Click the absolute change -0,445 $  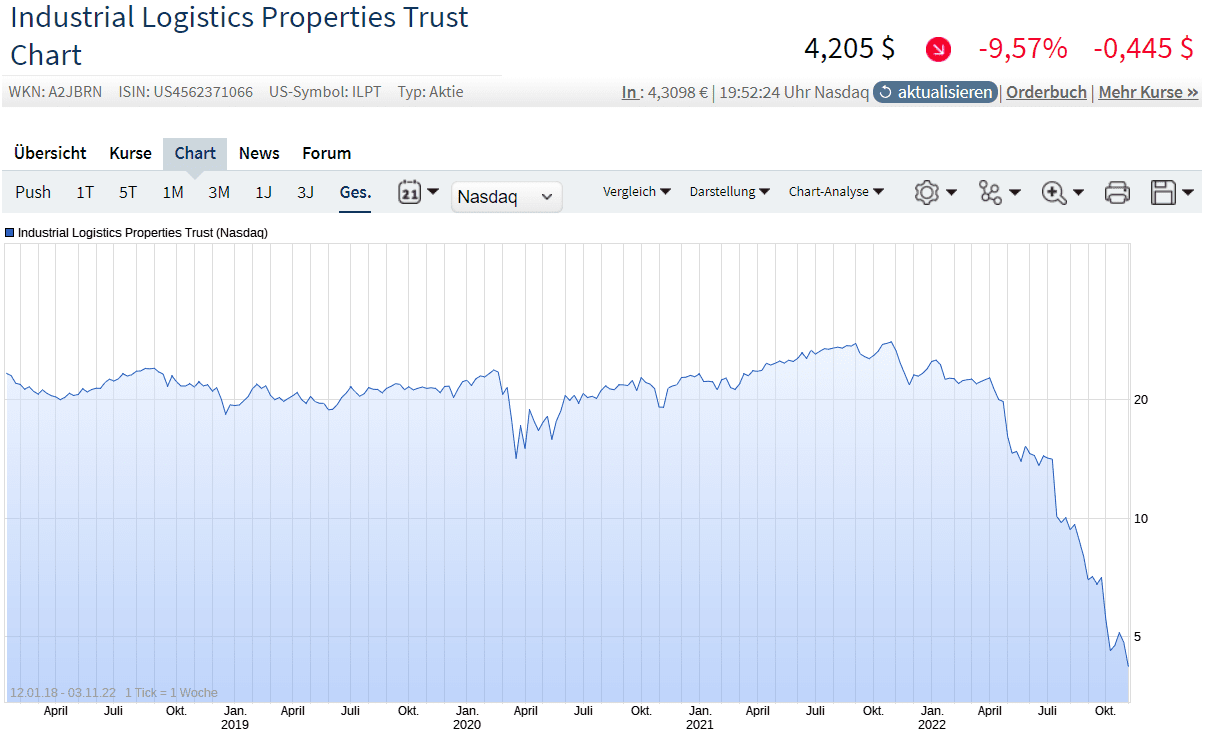(x=1143, y=48)
